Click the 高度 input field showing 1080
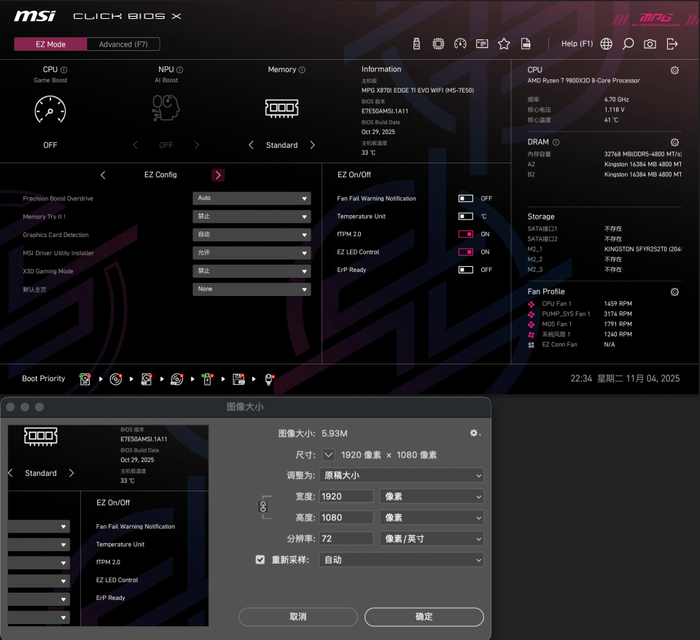Viewport: 700px width, 640px height. pos(346,518)
